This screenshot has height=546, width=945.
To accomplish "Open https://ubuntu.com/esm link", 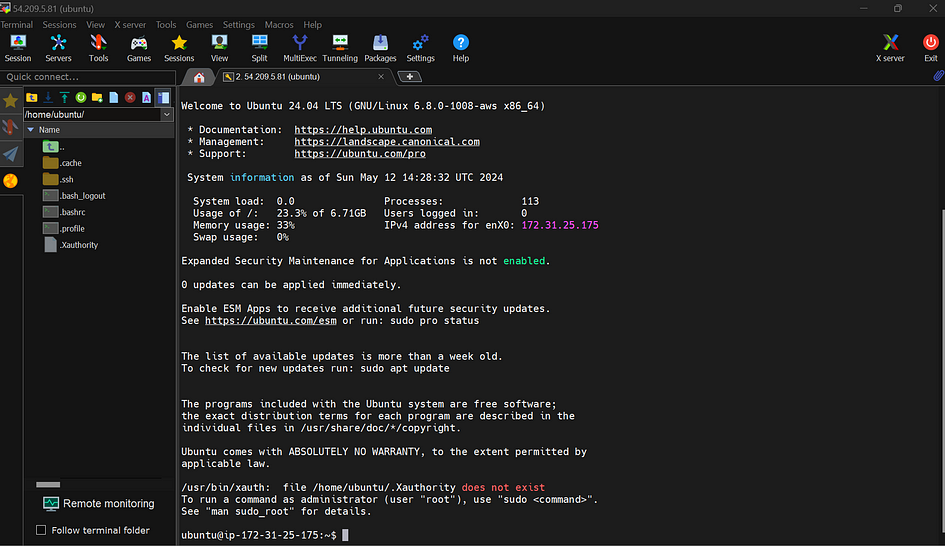I will click(271, 321).
